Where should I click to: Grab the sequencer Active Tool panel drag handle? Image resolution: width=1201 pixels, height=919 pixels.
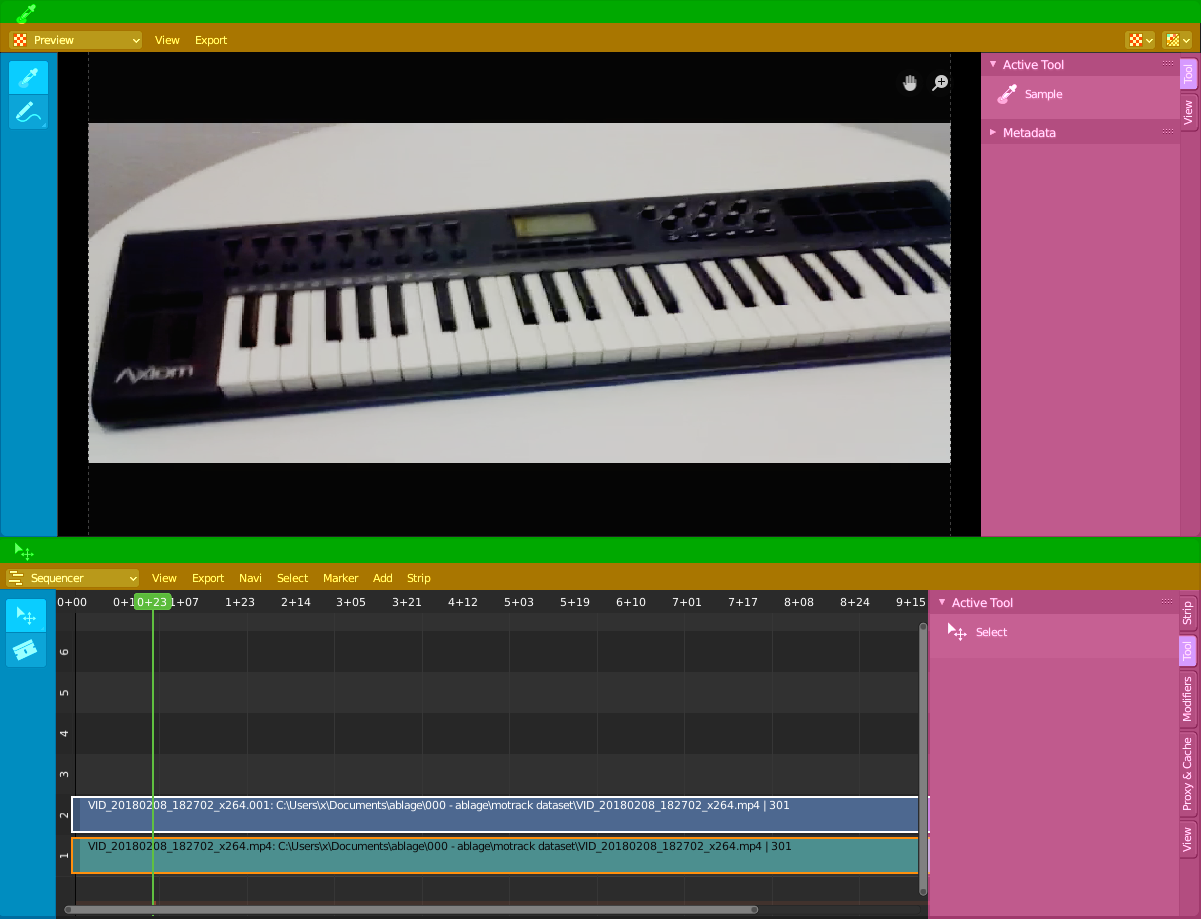pos(1167,602)
